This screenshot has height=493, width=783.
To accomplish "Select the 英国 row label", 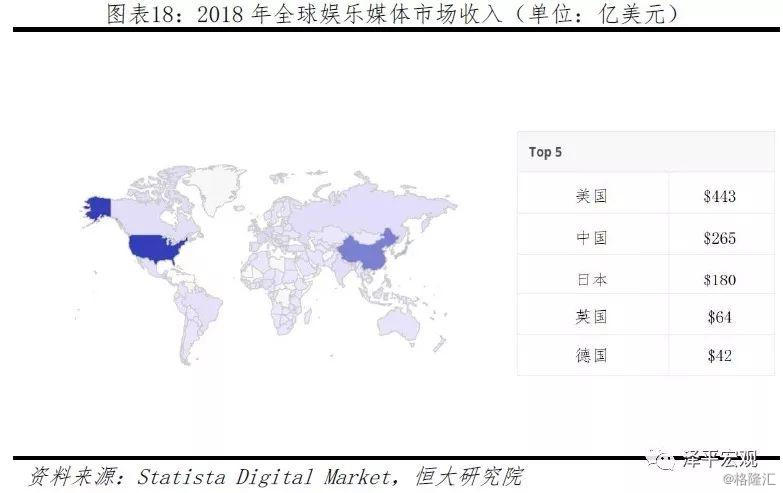I will click(x=592, y=317).
